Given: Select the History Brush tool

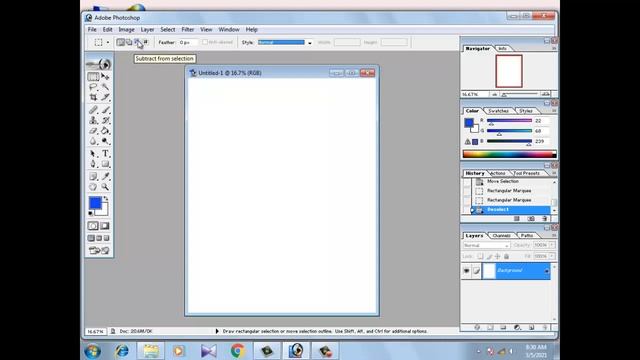Looking at the screenshot, I should 105,120.
